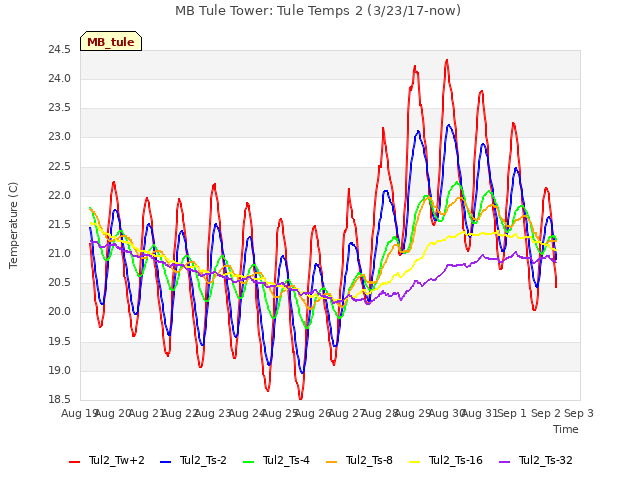Click the 23.5 y-axis tick label
Viewport: 640px width, 480px height.
coord(60,108)
